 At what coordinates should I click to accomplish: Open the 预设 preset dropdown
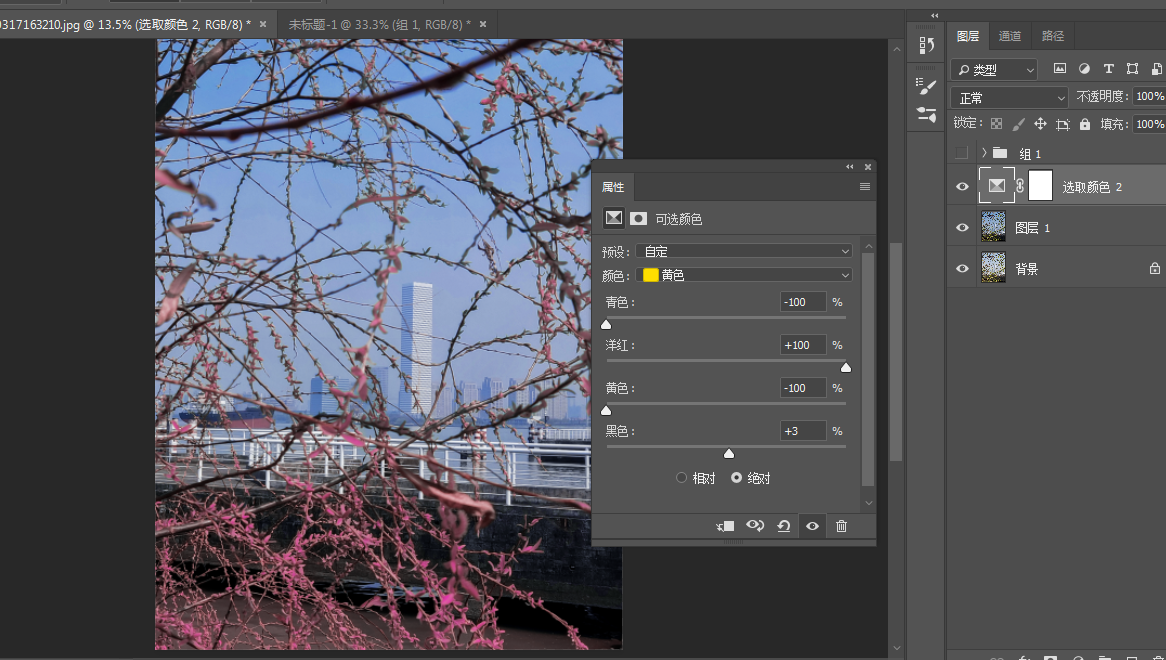[745, 251]
